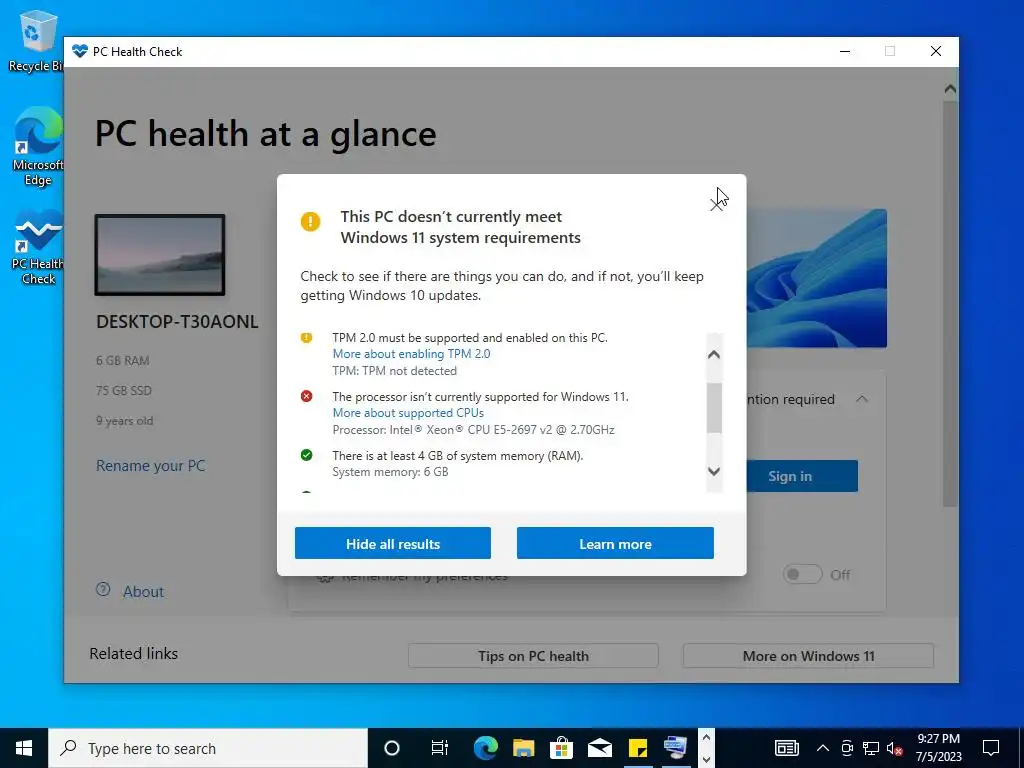The width and height of the screenshot is (1024, 768).
Task: Click the 9 years old text
Action: click(125, 421)
